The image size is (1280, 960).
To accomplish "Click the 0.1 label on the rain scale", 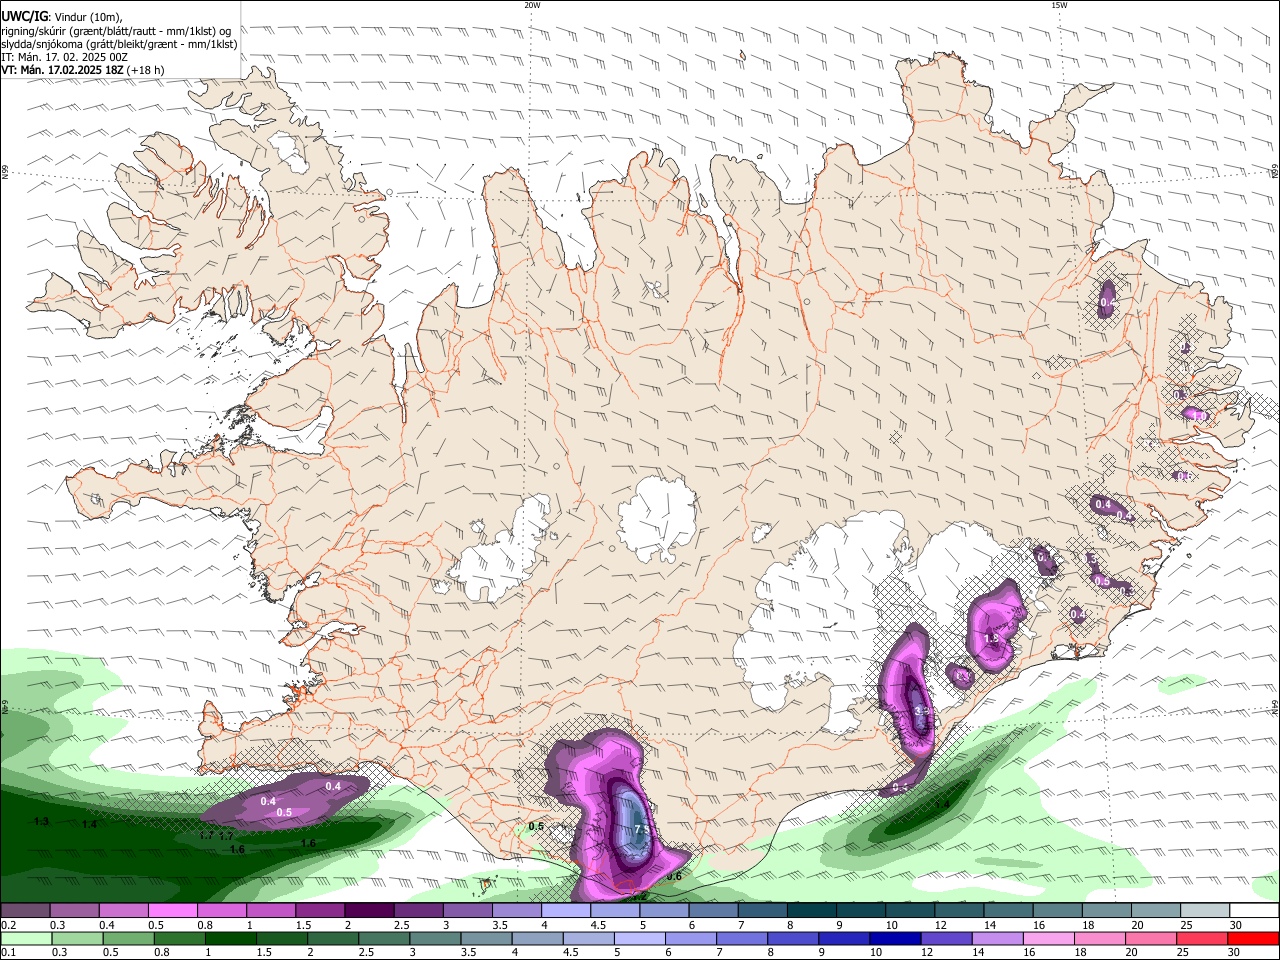I will [x=8, y=953].
